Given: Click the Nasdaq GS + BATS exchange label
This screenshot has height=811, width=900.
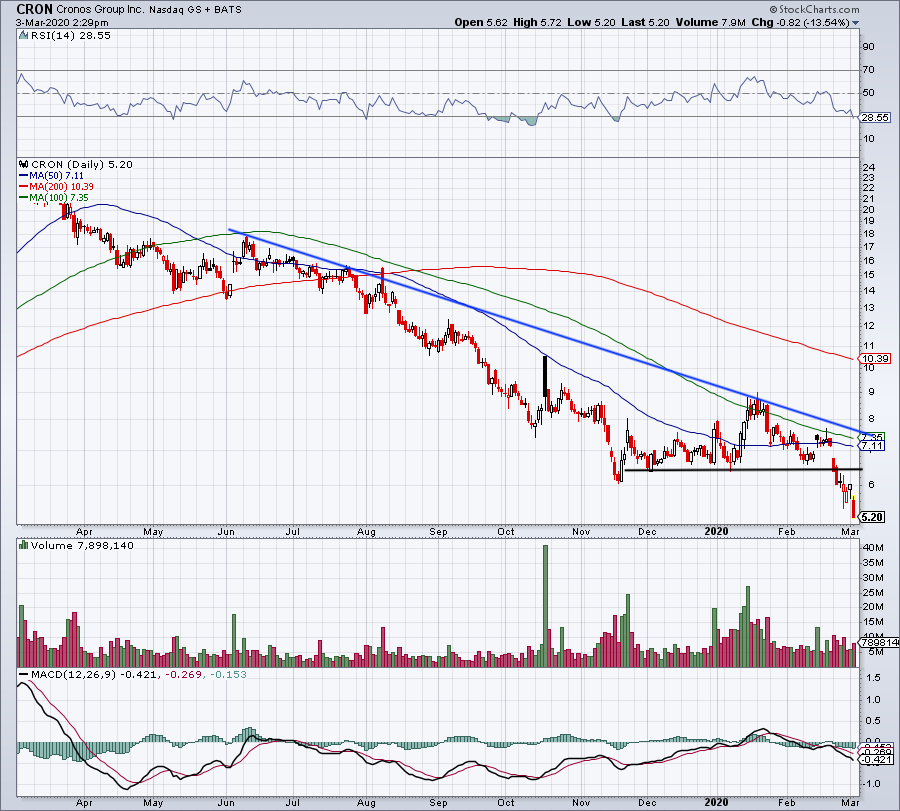Looking at the screenshot, I should click(195, 10).
